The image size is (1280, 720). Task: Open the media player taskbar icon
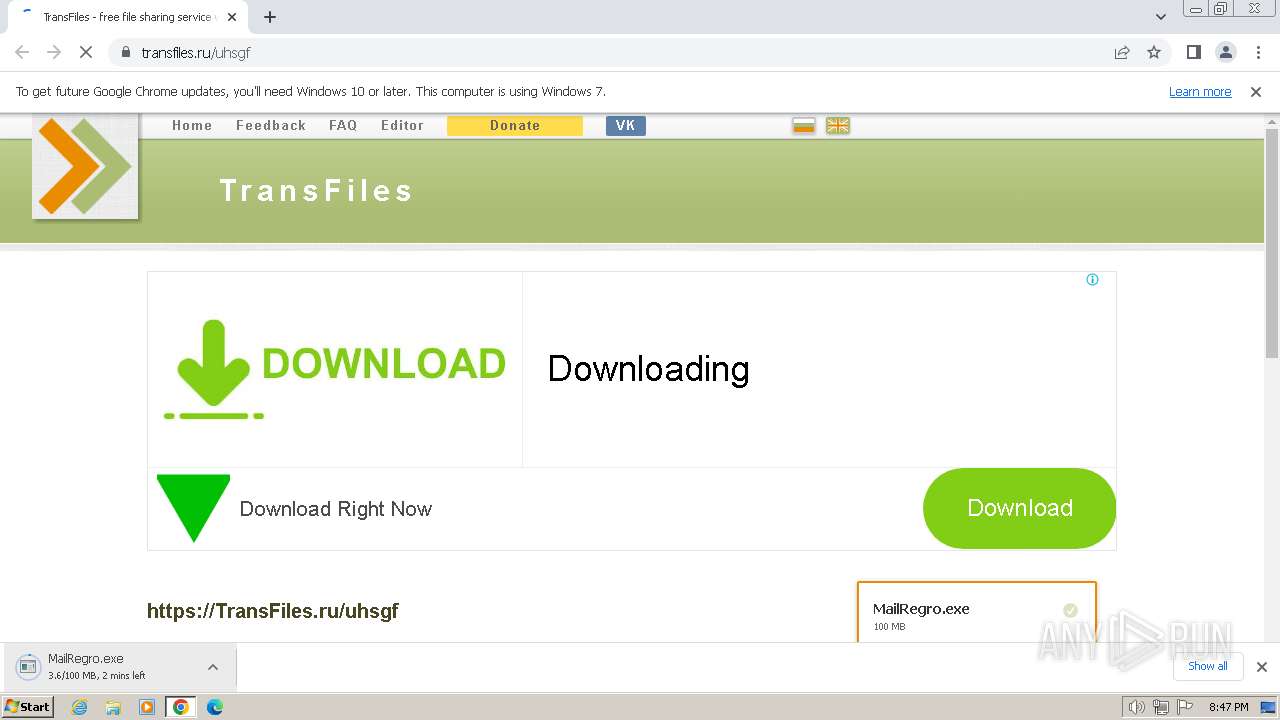[x=147, y=707]
